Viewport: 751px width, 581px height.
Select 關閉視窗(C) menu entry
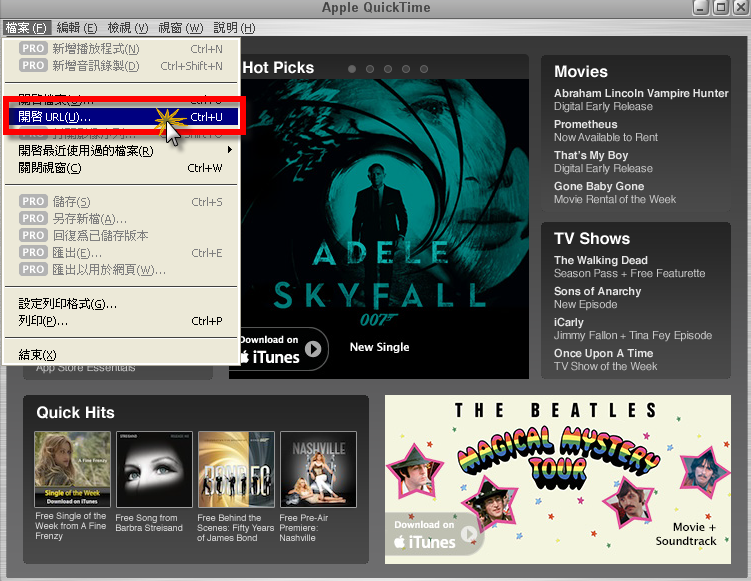(x=122, y=168)
